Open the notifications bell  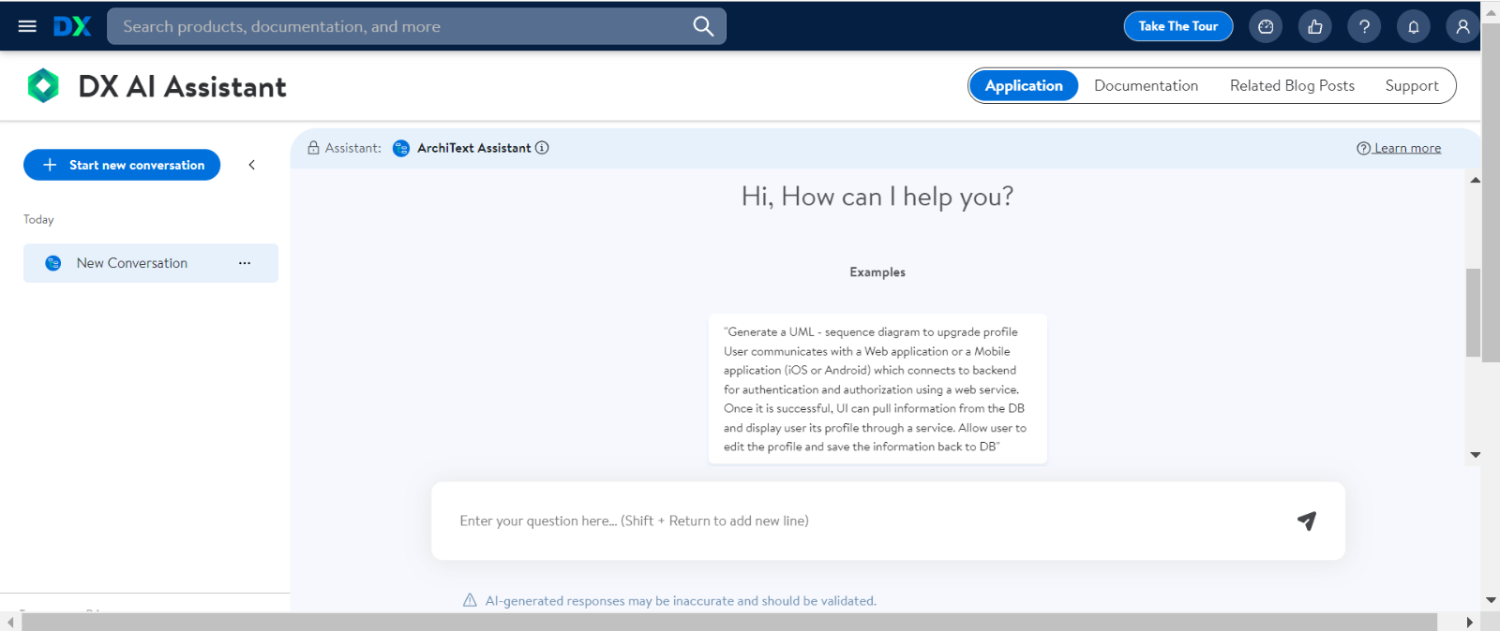(1413, 27)
